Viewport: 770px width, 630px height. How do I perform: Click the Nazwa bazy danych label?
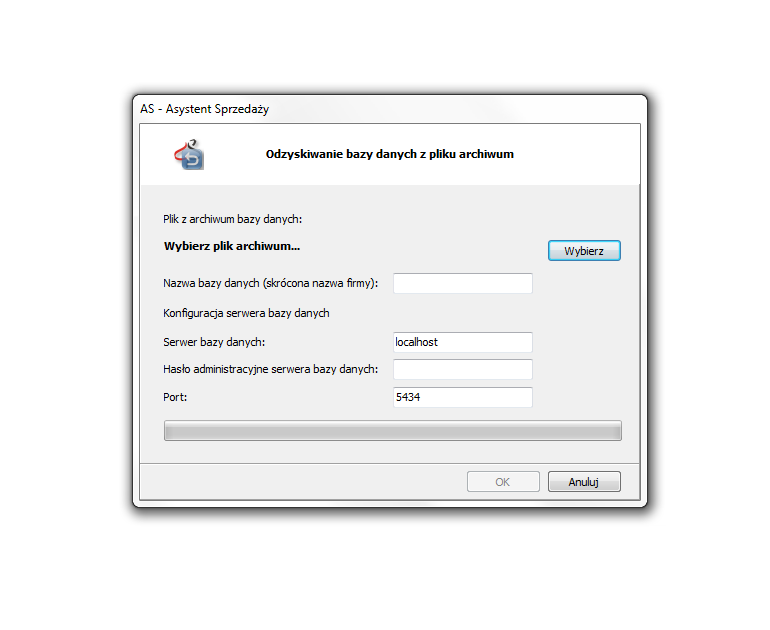click(x=271, y=283)
